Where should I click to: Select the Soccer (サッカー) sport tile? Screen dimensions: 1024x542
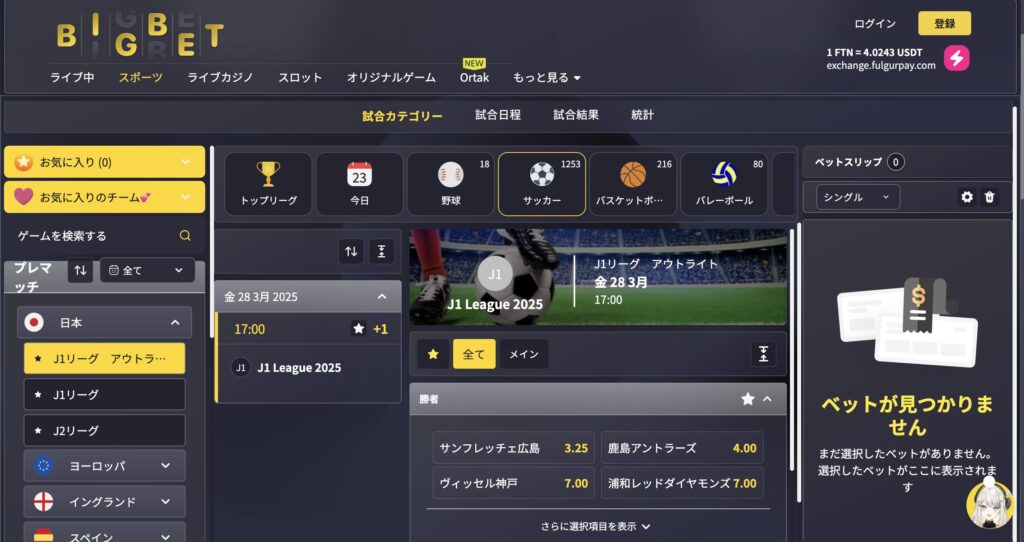click(542, 184)
